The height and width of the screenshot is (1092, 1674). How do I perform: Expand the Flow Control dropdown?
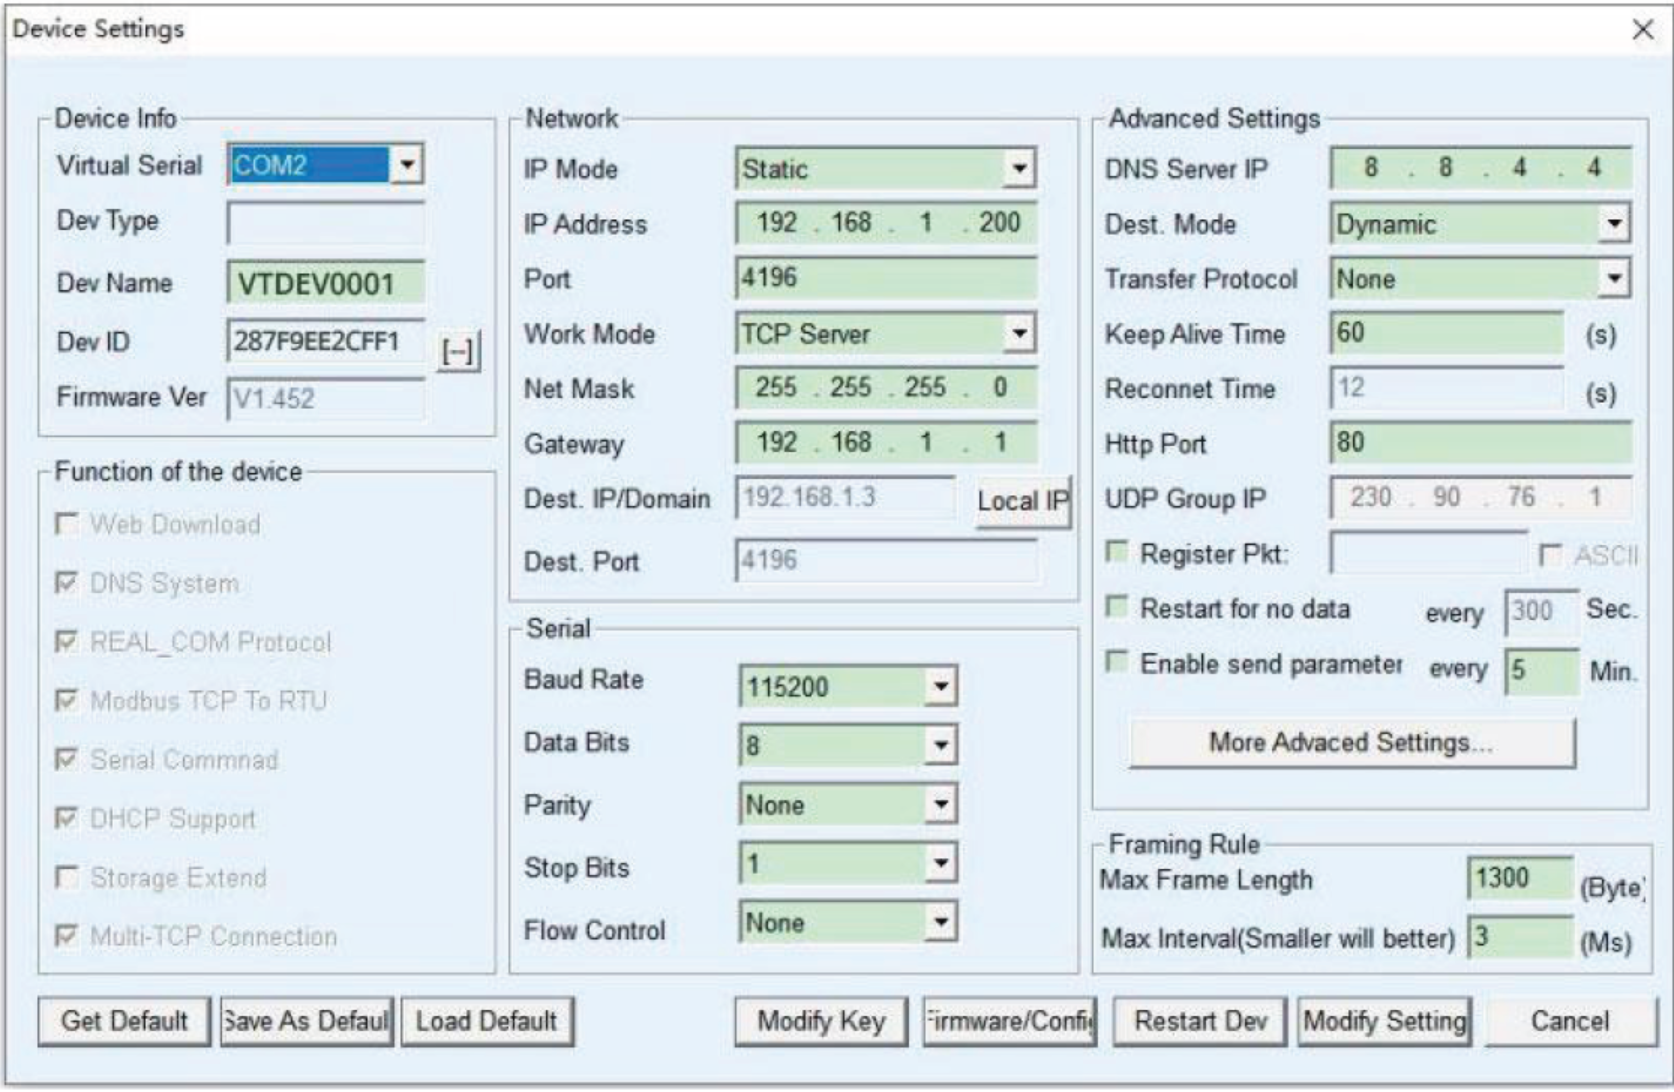coord(941,922)
